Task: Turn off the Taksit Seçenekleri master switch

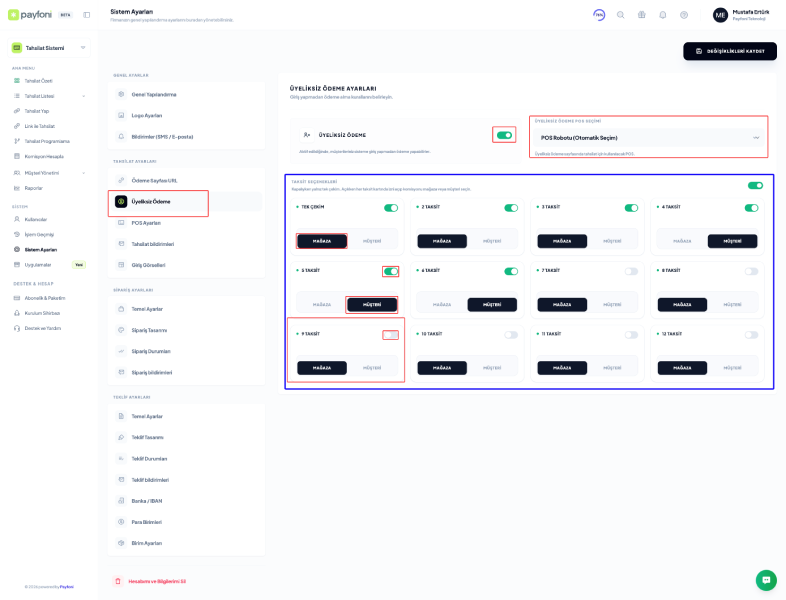Action: [755, 185]
